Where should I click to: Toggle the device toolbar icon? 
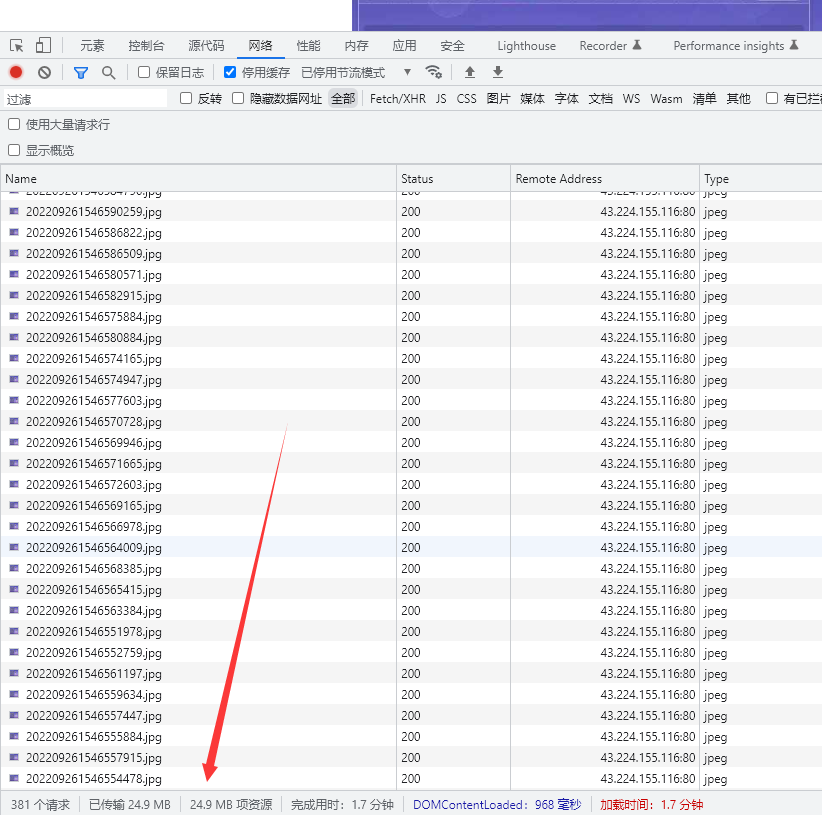tap(43, 45)
